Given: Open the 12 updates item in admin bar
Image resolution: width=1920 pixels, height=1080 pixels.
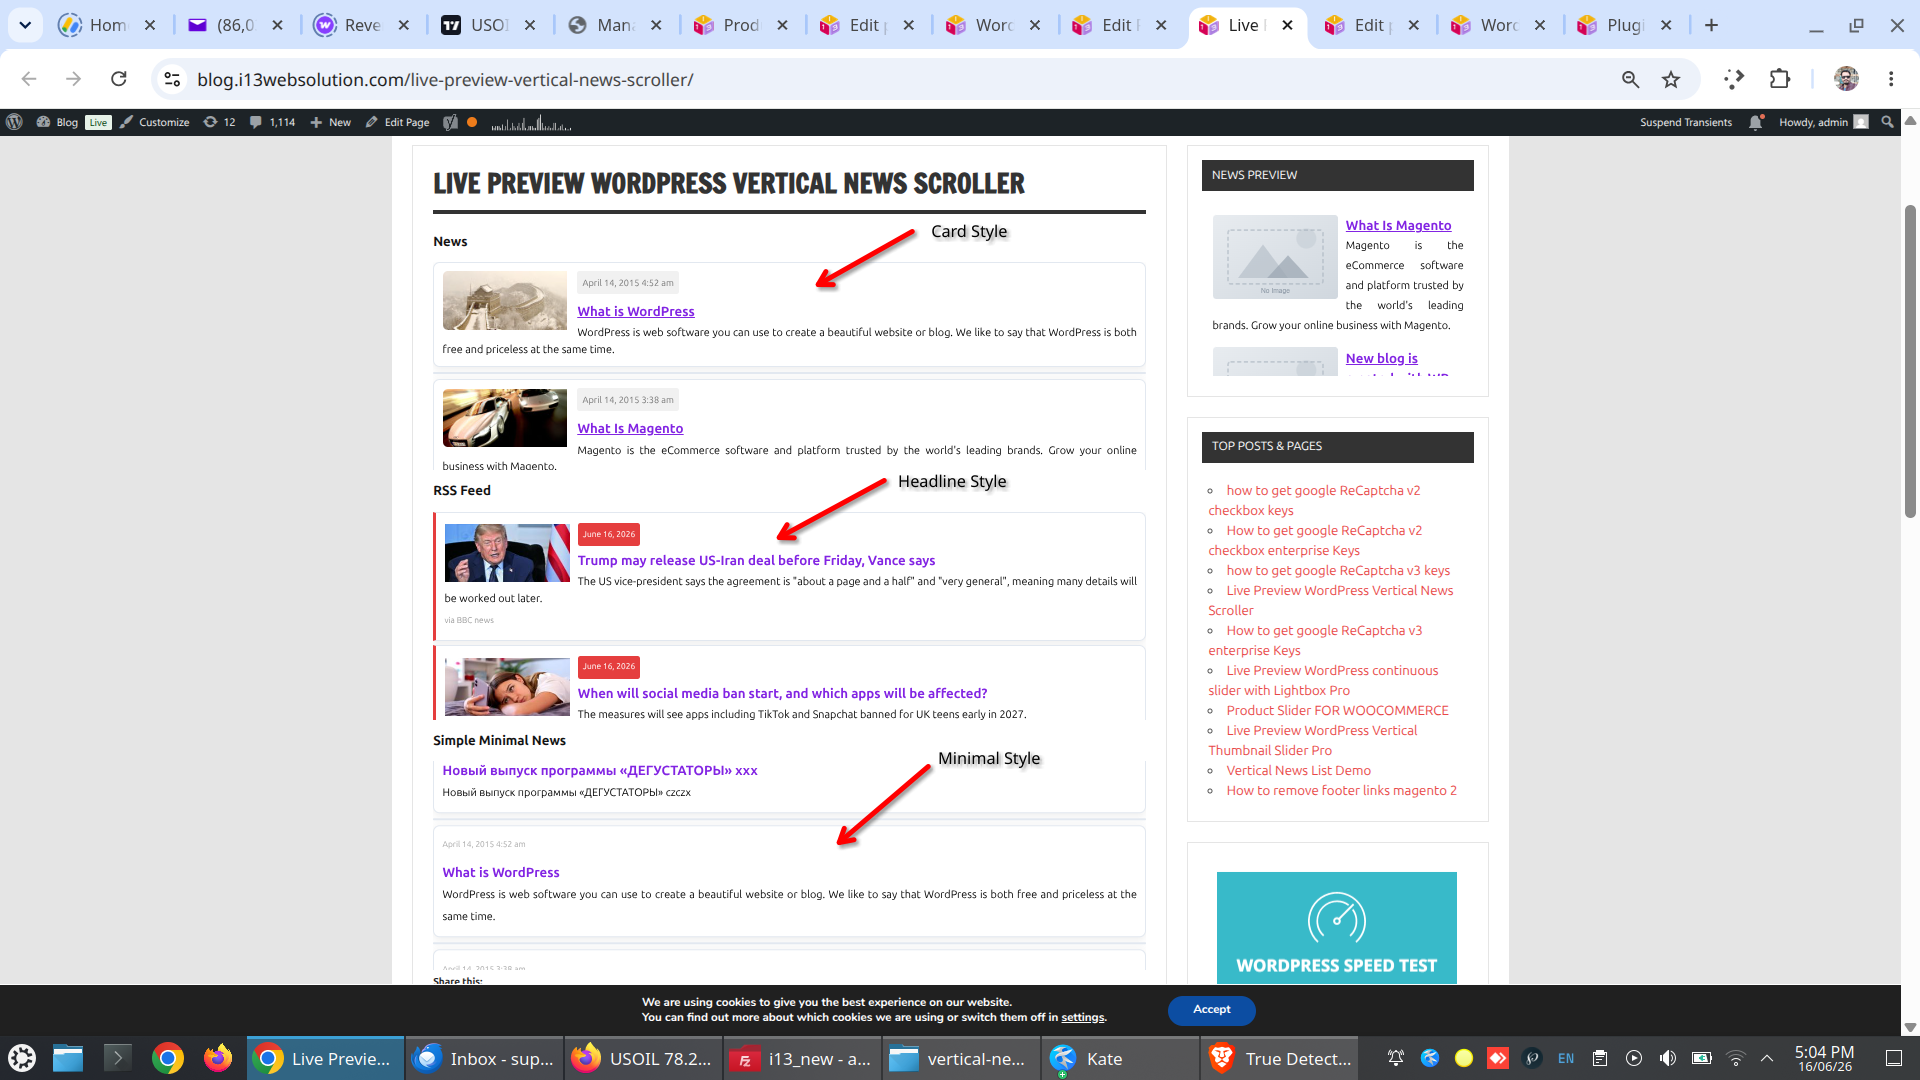Looking at the screenshot, I should click(219, 122).
